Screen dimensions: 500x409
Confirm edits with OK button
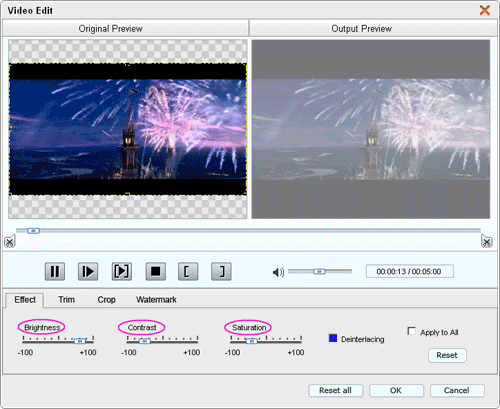click(x=396, y=390)
